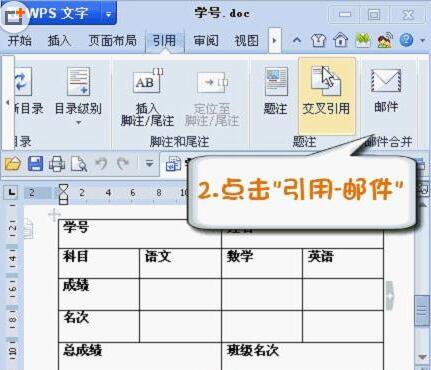This screenshot has width=431, height=370.
Task: Click the indent marker on the ruler
Action: click(63, 194)
